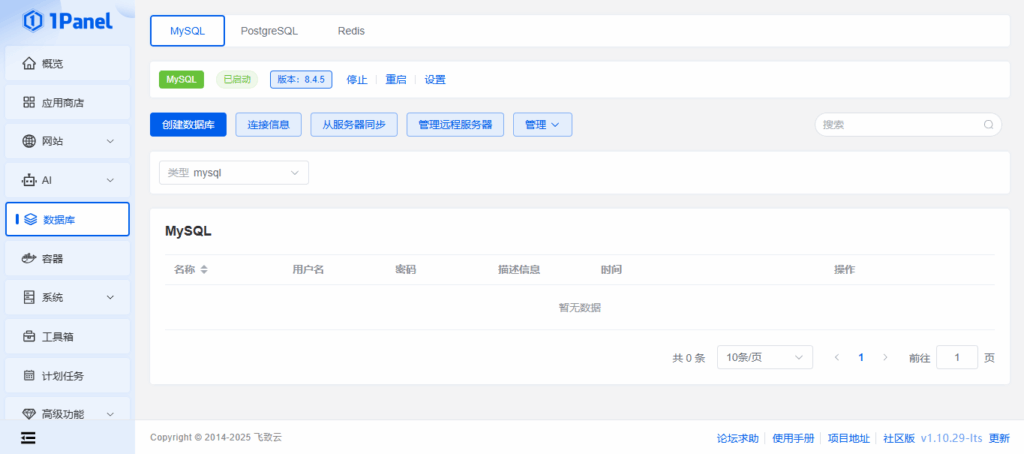Open the 10条/页 page size dropdown

tap(765, 357)
